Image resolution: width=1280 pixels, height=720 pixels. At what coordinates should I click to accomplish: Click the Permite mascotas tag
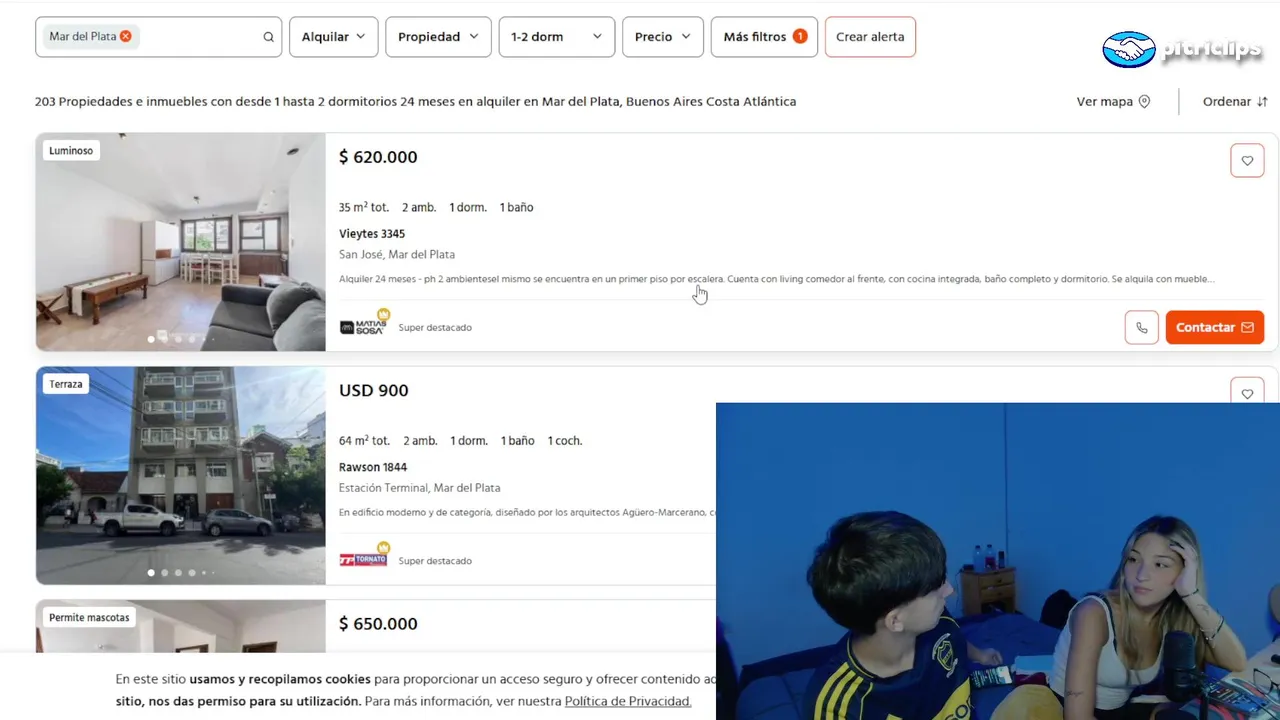[x=89, y=617]
